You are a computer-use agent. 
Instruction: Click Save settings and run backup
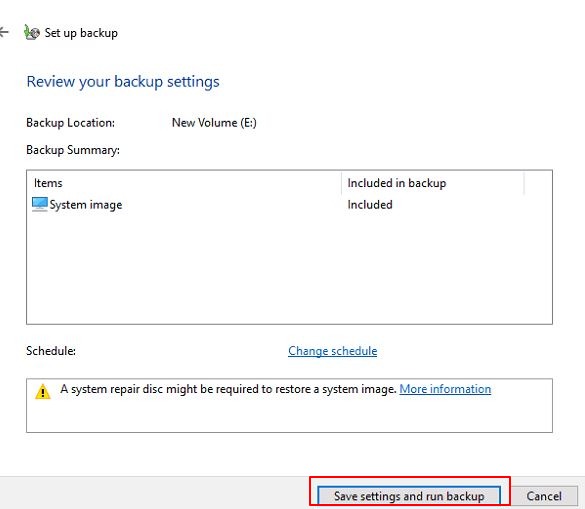click(x=409, y=496)
